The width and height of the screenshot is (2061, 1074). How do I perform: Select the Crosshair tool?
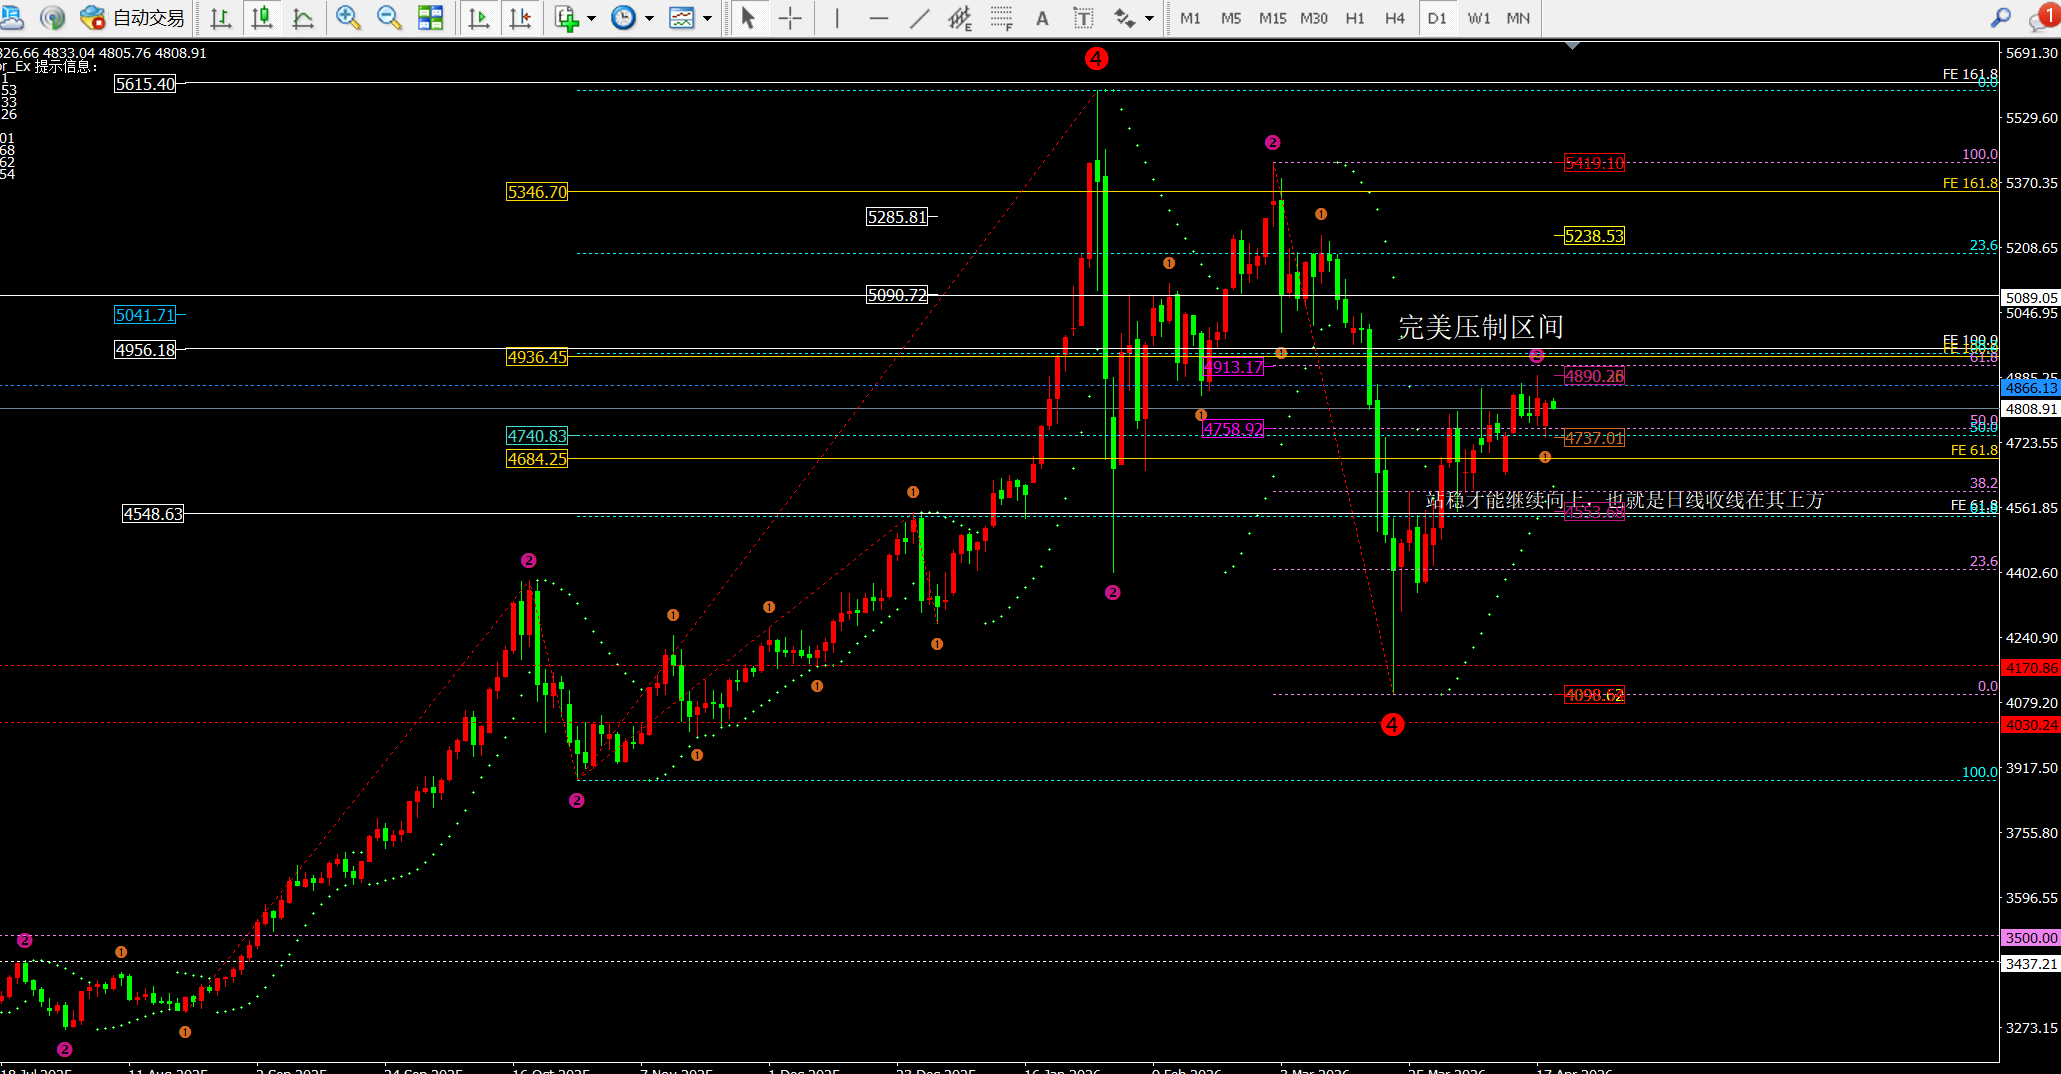[790, 18]
